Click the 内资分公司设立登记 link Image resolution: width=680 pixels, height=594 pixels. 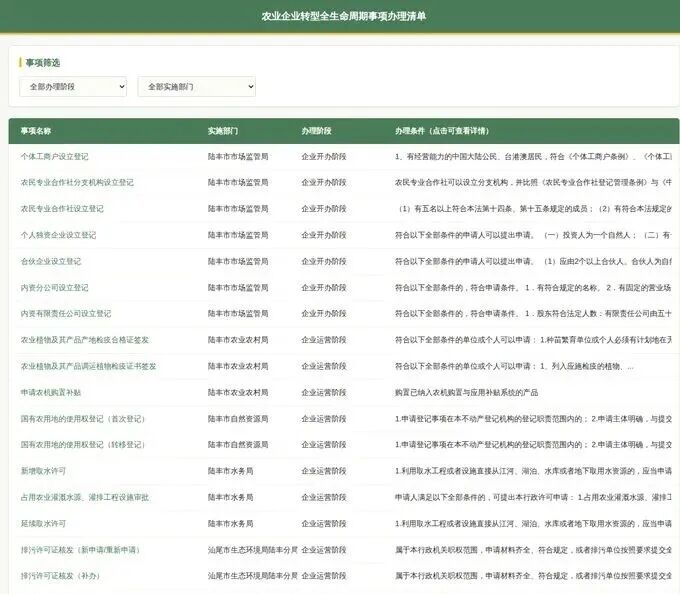pyautogui.click(x=54, y=288)
